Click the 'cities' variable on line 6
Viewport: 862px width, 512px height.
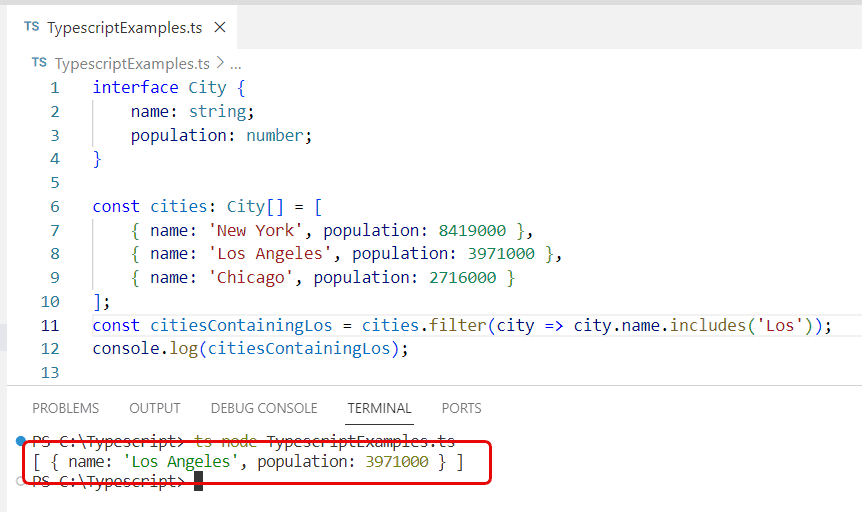179,206
